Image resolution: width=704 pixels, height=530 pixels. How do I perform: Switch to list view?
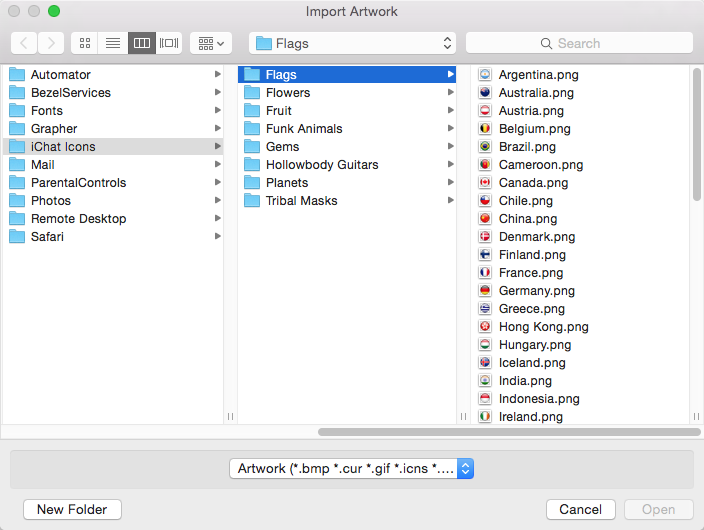tap(113, 43)
